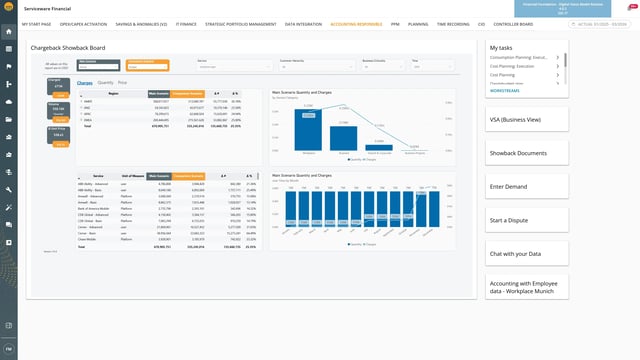Click the tallest bar in category chart
Screen dimensions: 640x360
[x=308, y=130]
